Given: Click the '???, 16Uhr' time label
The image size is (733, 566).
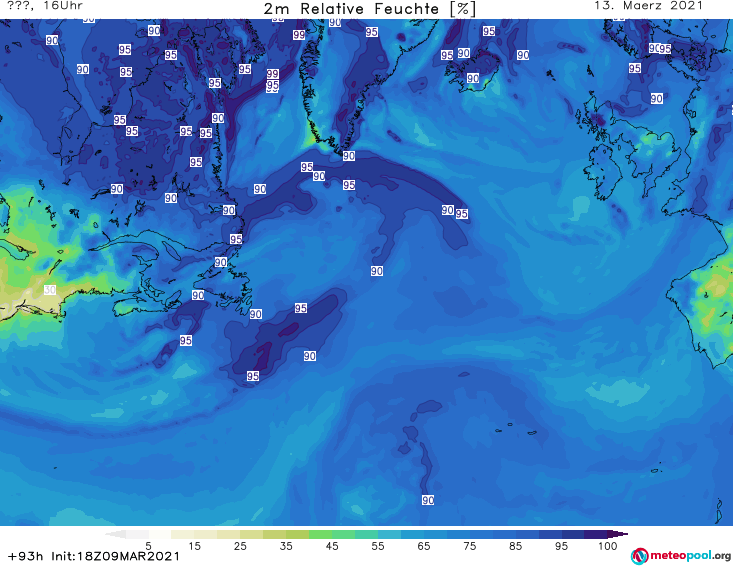Looking at the screenshot, I should click(x=45, y=6).
